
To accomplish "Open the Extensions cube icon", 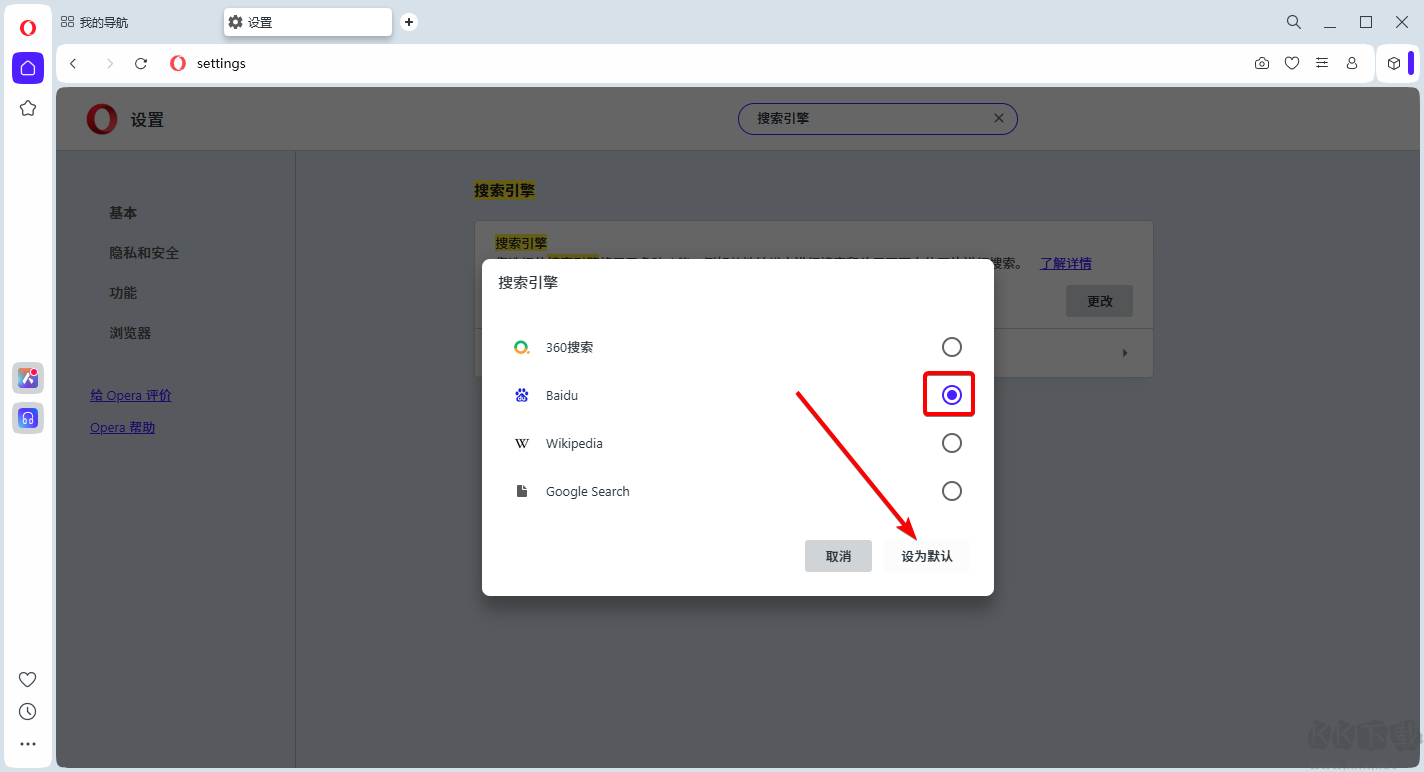I will coord(1394,62).
